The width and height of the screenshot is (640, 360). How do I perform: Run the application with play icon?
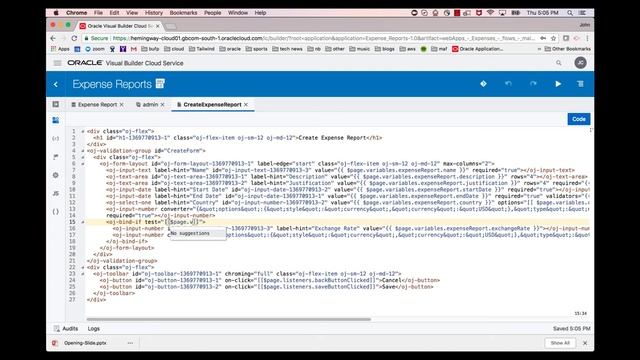[558, 84]
